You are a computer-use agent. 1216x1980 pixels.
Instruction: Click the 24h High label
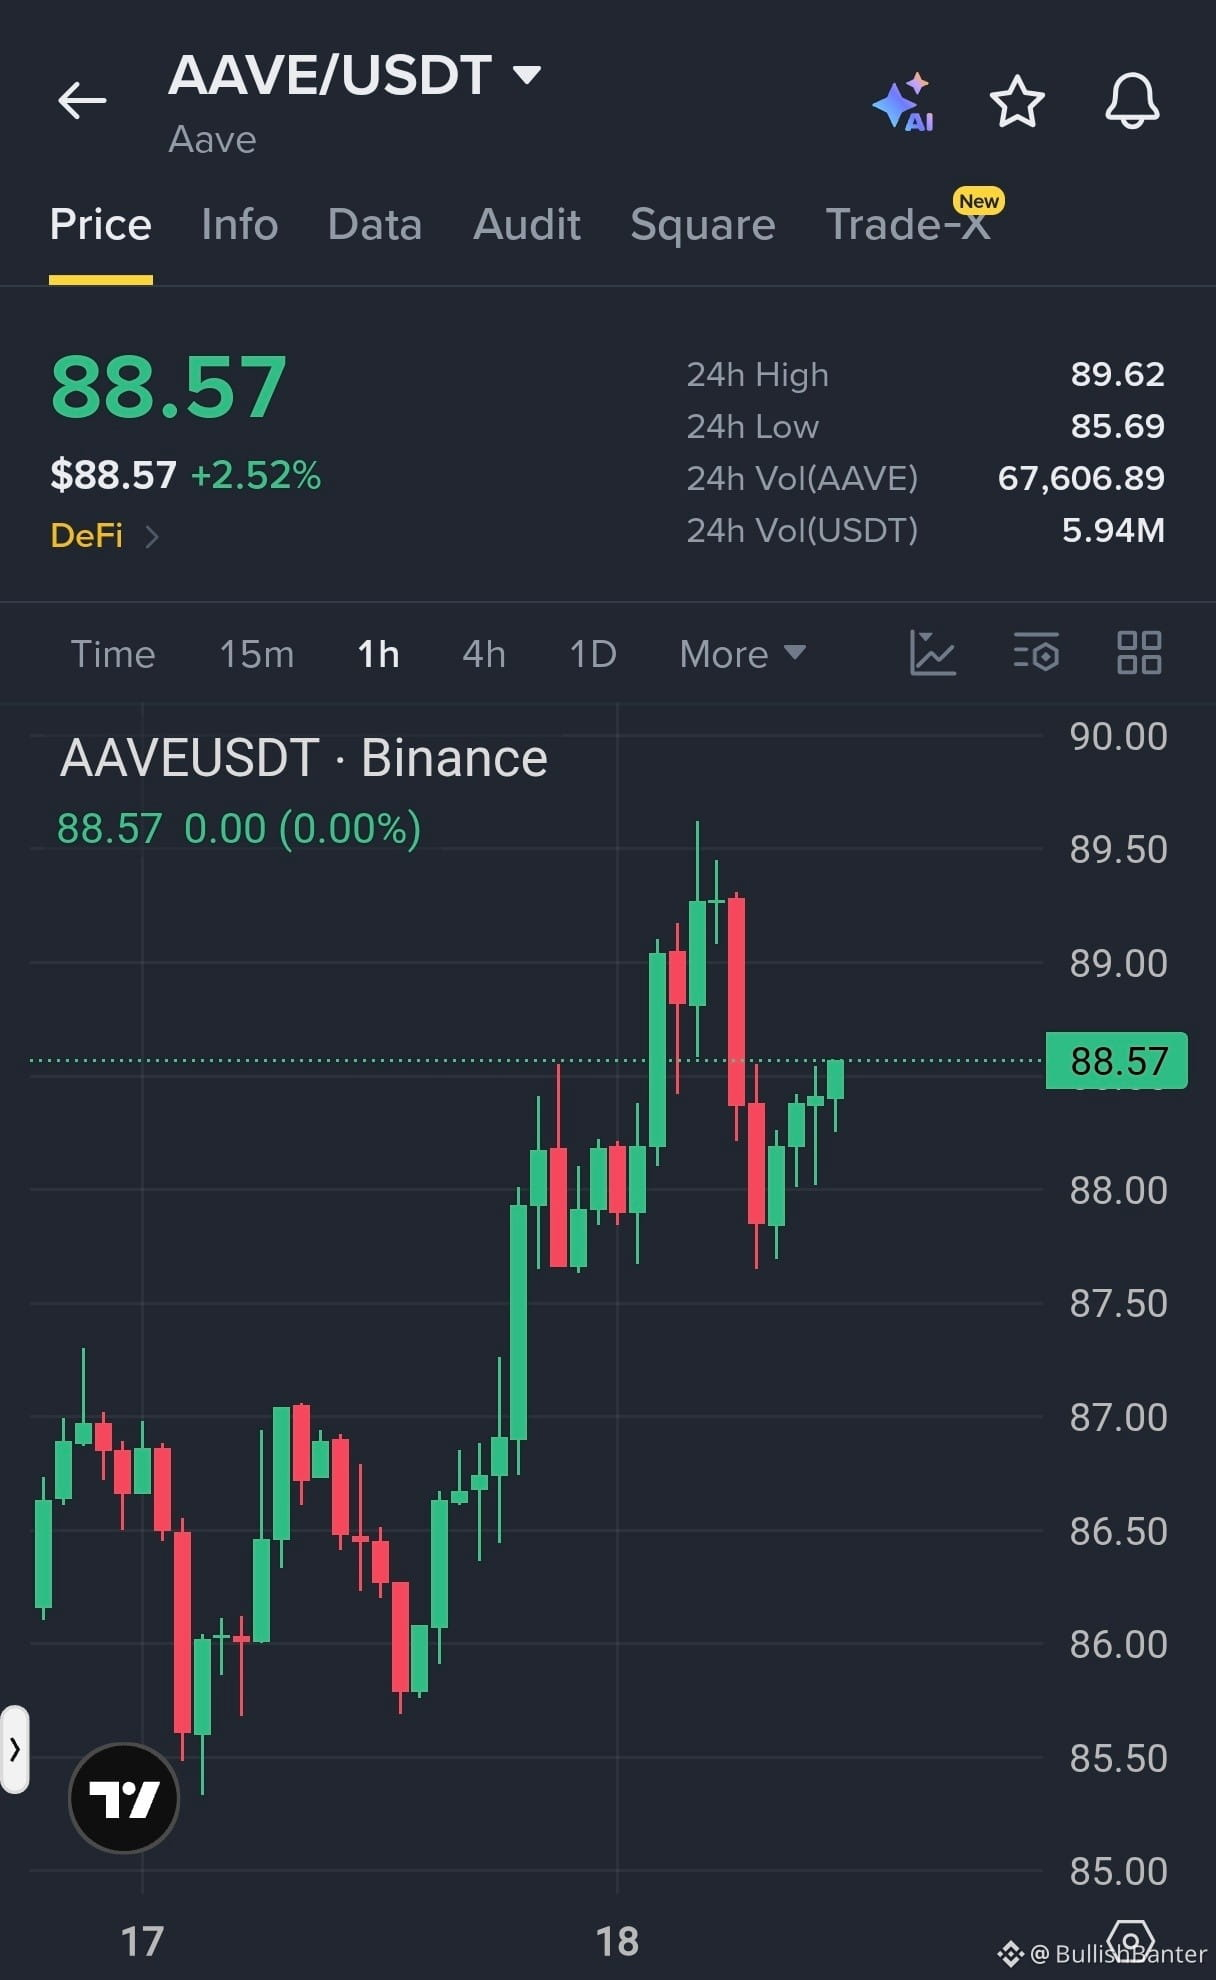click(x=757, y=374)
